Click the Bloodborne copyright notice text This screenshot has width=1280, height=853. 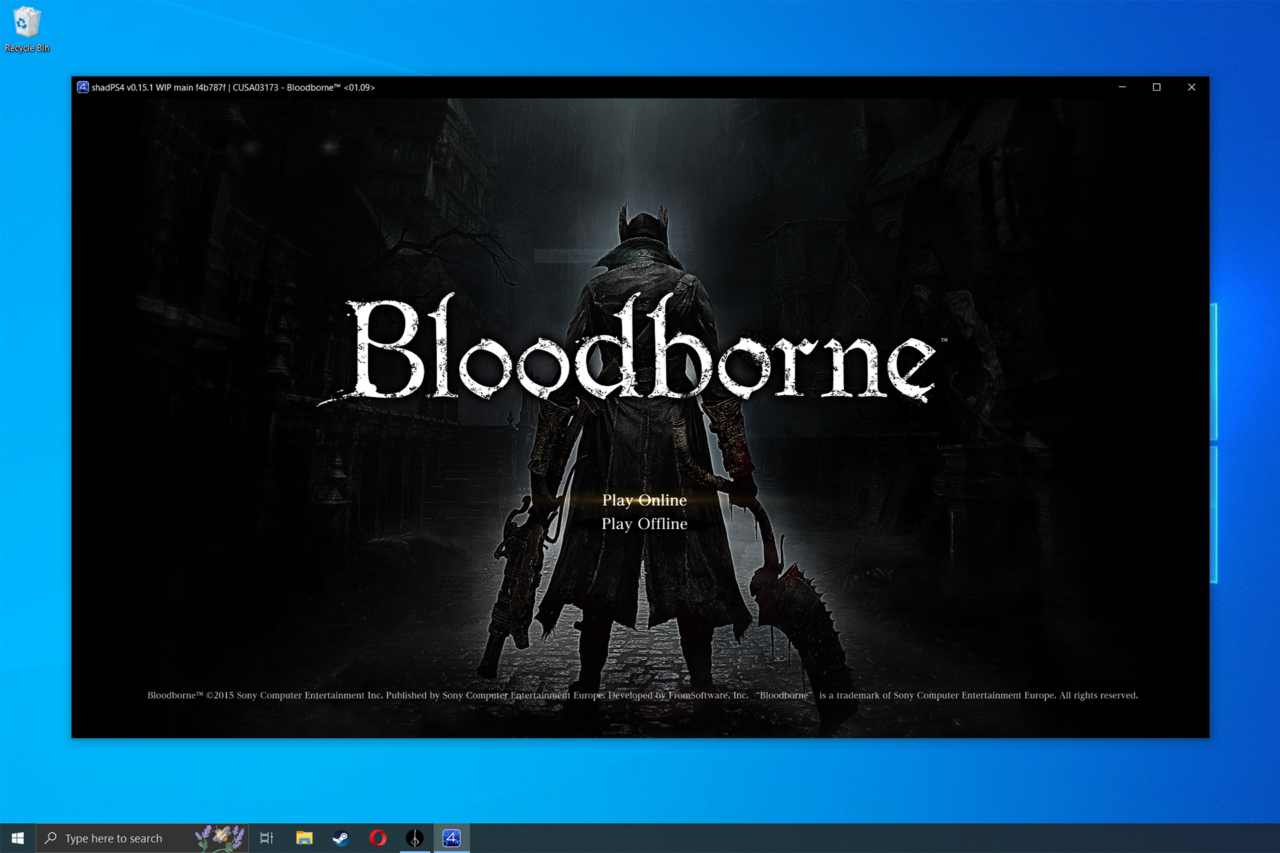click(x=642, y=695)
